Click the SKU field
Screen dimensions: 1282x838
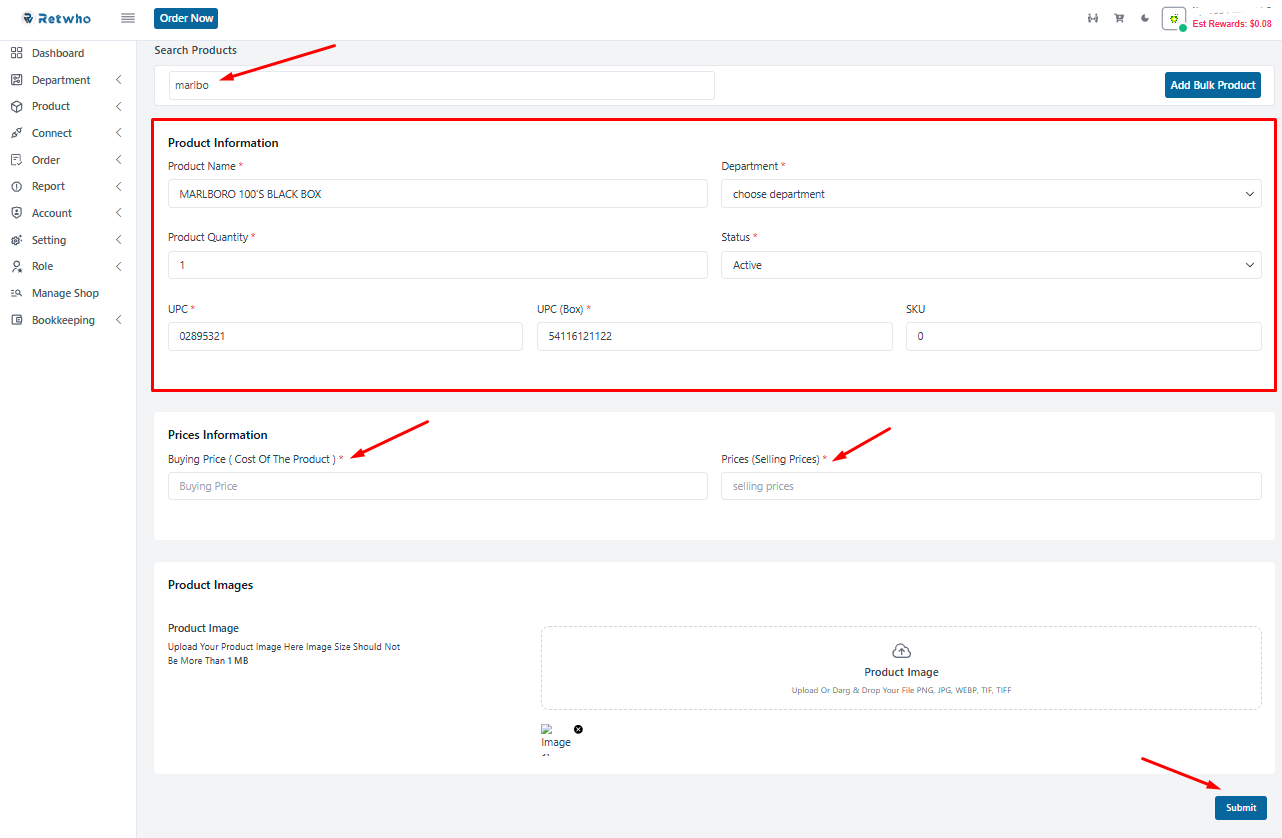tap(1084, 336)
